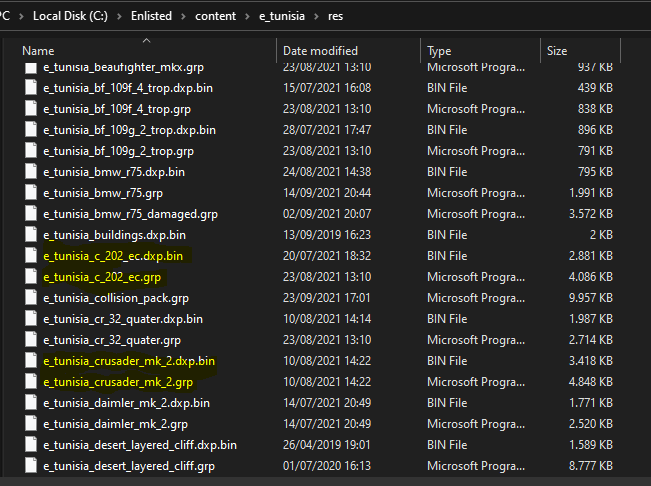Select file e_tunisia_desert_layered_cliff.grp
The image size is (651, 486).
129,466
